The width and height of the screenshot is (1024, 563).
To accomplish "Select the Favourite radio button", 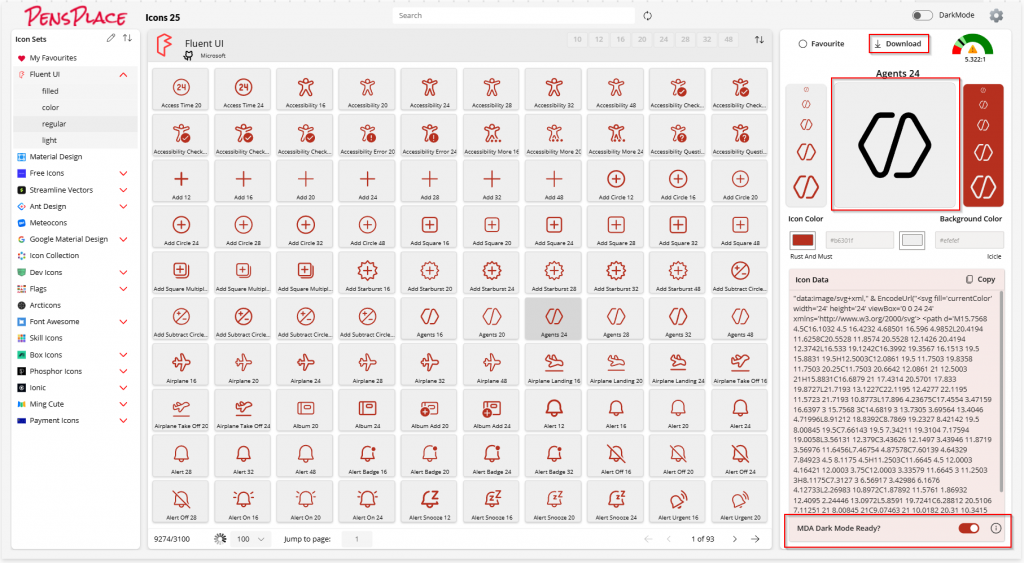I will pos(803,44).
